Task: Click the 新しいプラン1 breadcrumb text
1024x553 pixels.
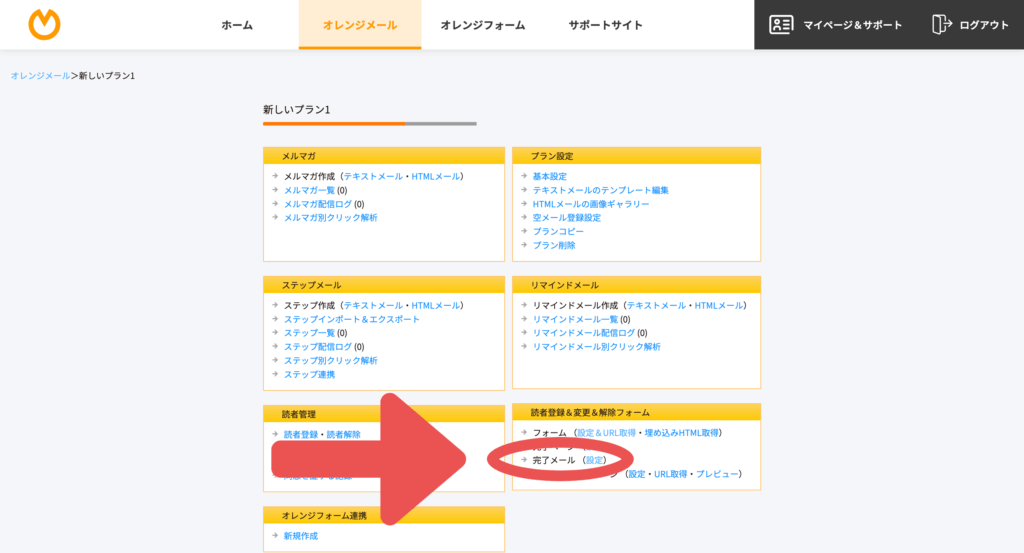Action: tap(107, 76)
